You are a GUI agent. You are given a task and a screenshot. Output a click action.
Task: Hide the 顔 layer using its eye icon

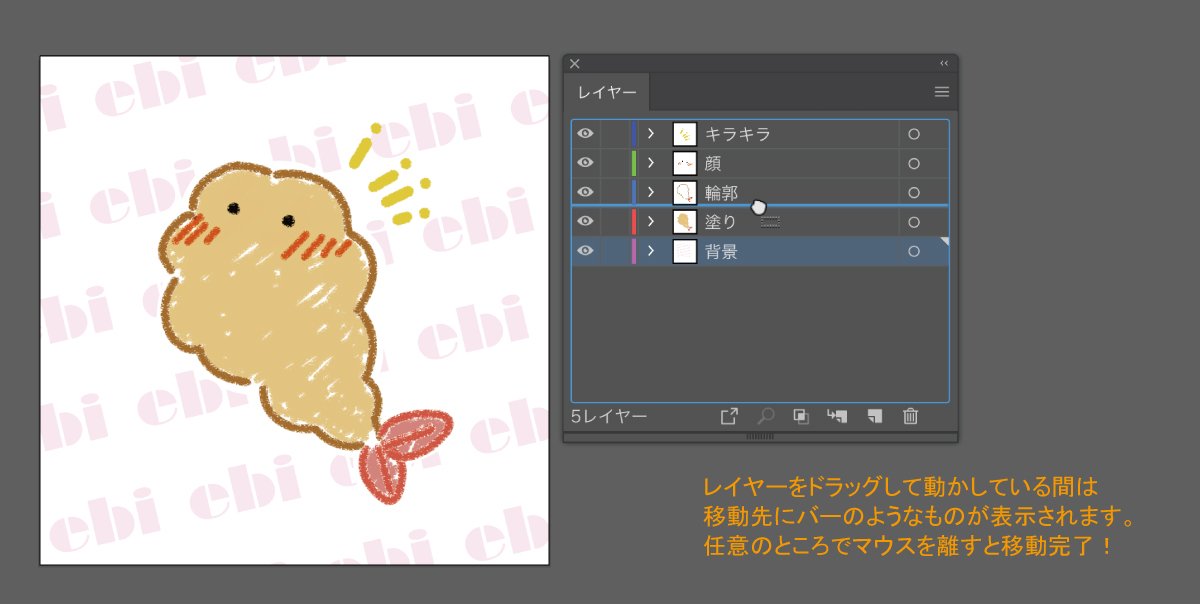(585, 163)
